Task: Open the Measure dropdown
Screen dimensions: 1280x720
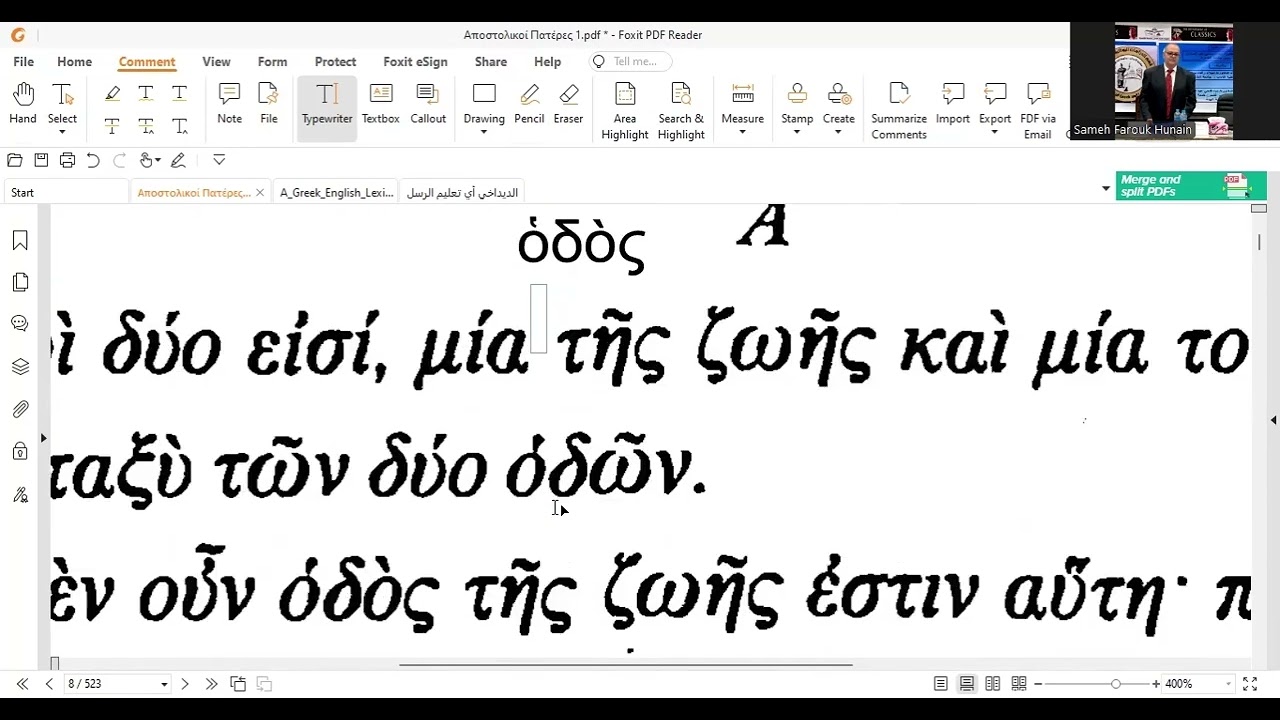Action: coord(742,132)
